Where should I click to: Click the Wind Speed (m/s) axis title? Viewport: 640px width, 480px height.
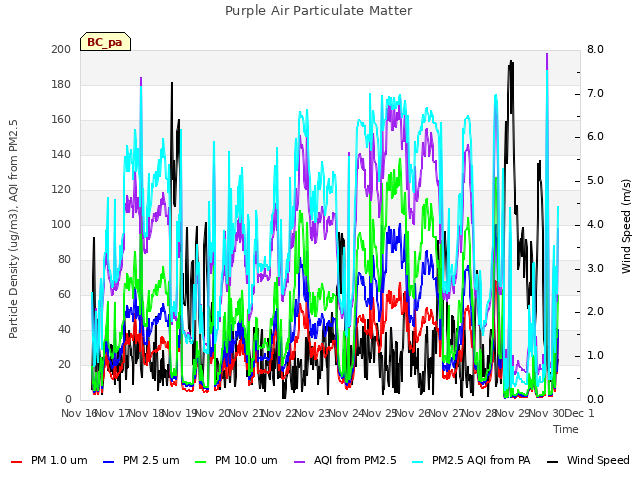click(626, 226)
